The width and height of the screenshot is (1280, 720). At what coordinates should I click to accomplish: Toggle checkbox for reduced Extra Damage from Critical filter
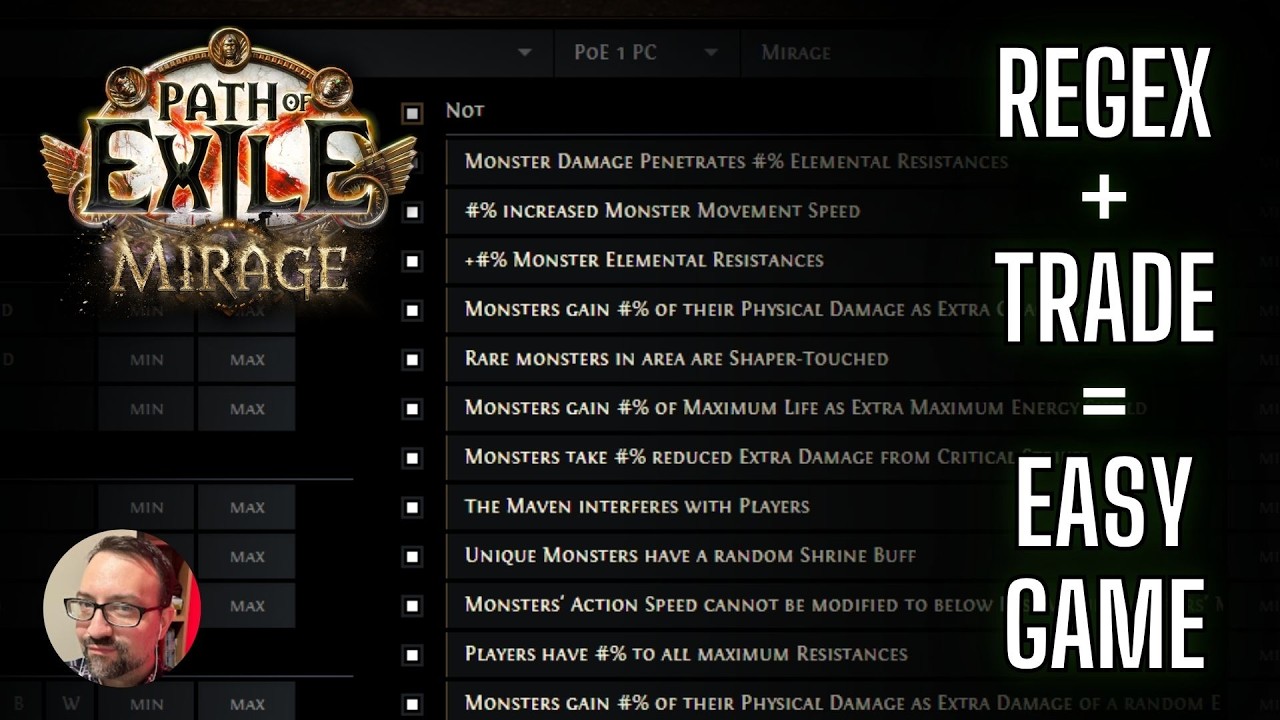pyautogui.click(x=412, y=458)
